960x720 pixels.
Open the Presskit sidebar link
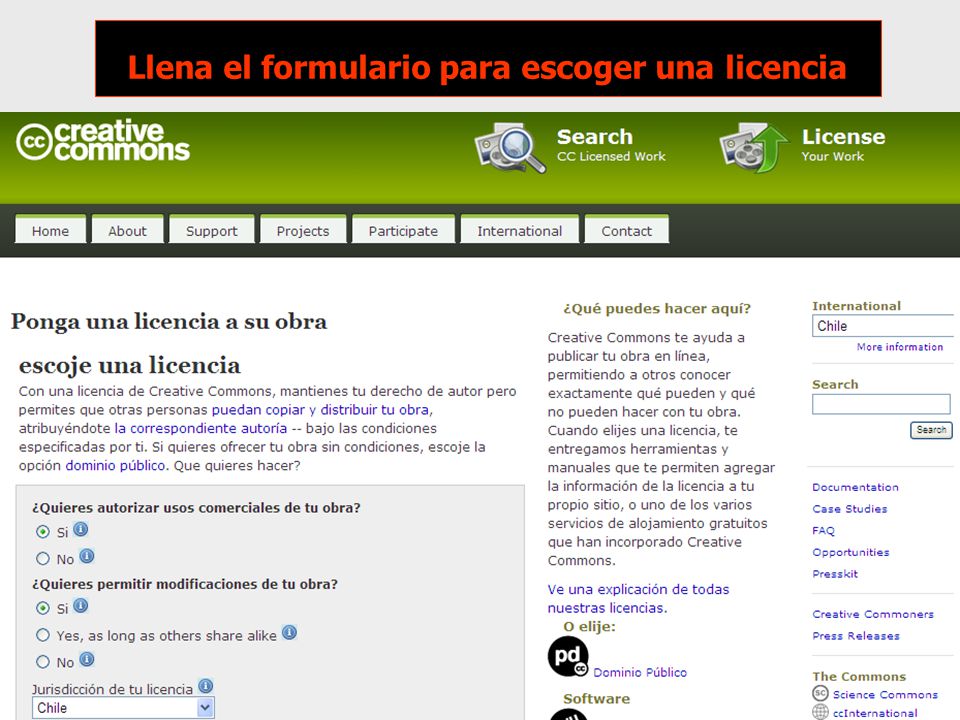coord(835,574)
